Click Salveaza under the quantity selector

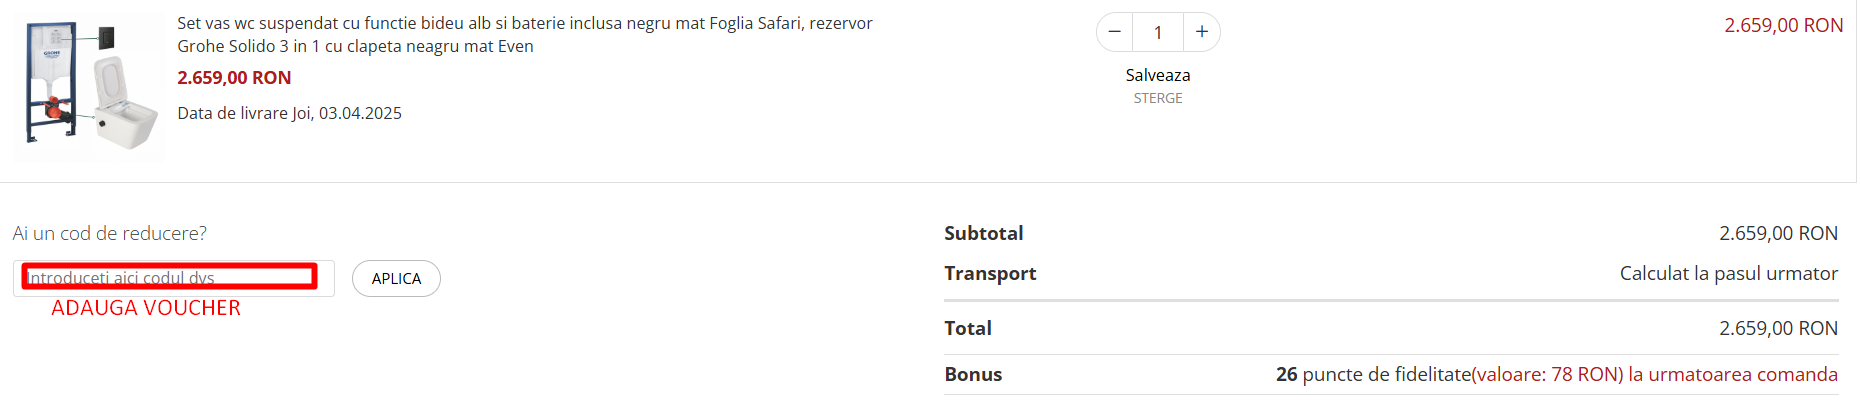pyautogui.click(x=1157, y=75)
